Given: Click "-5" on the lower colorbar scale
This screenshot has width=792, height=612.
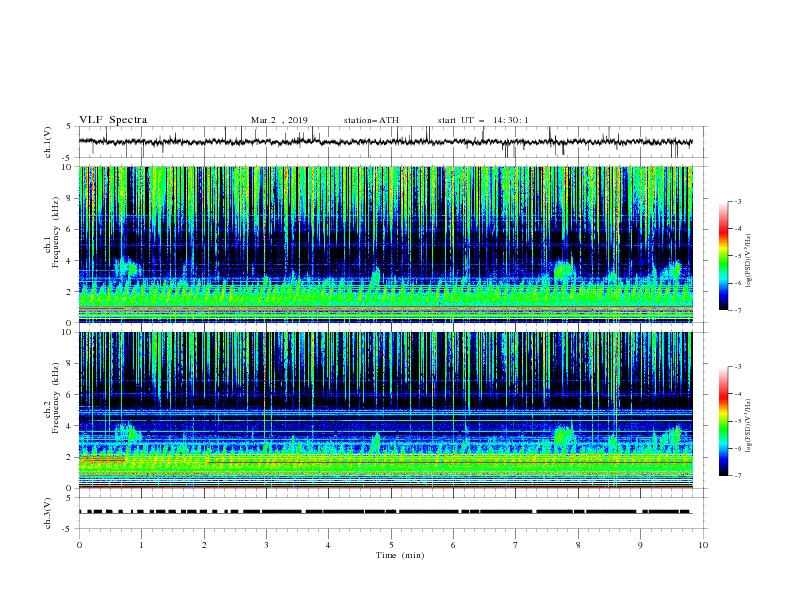Looking at the screenshot, I should pyautogui.click(x=737, y=421).
